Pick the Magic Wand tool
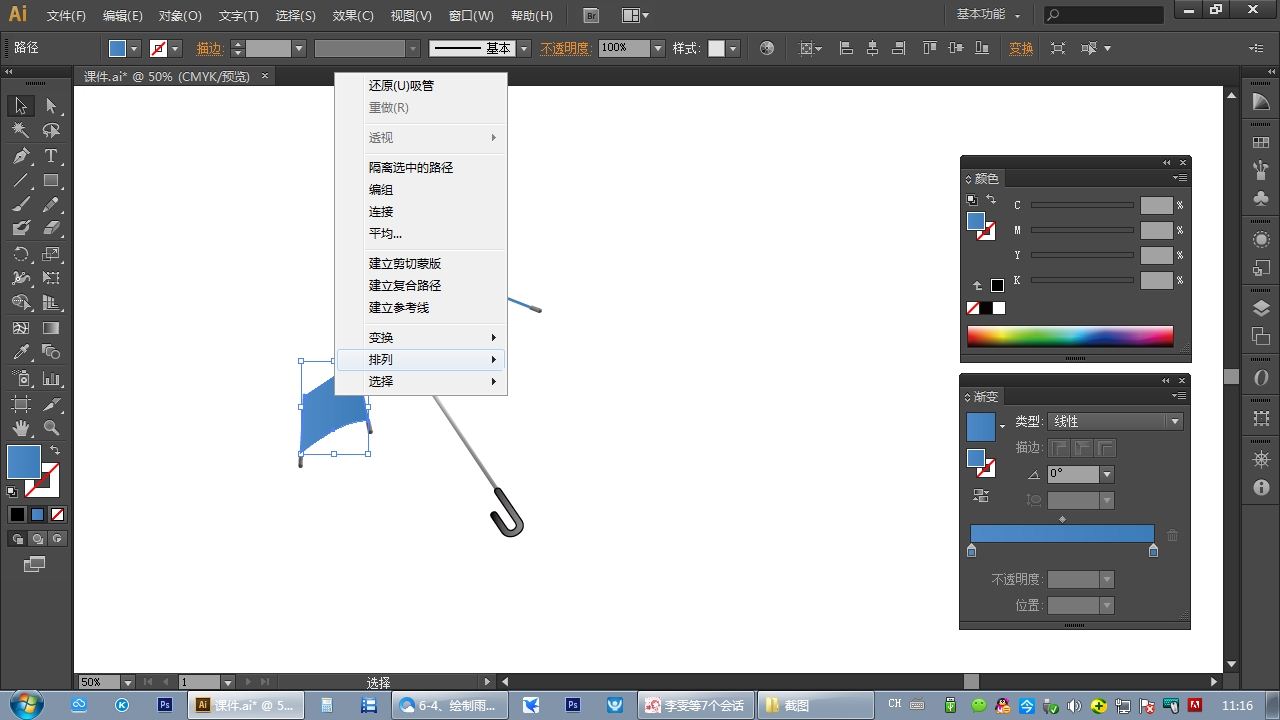 point(21,131)
